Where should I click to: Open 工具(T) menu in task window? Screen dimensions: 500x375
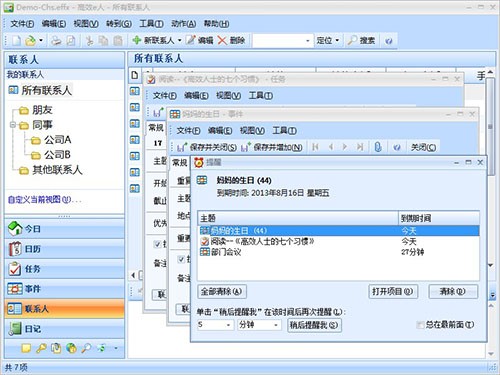click(x=261, y=96)
